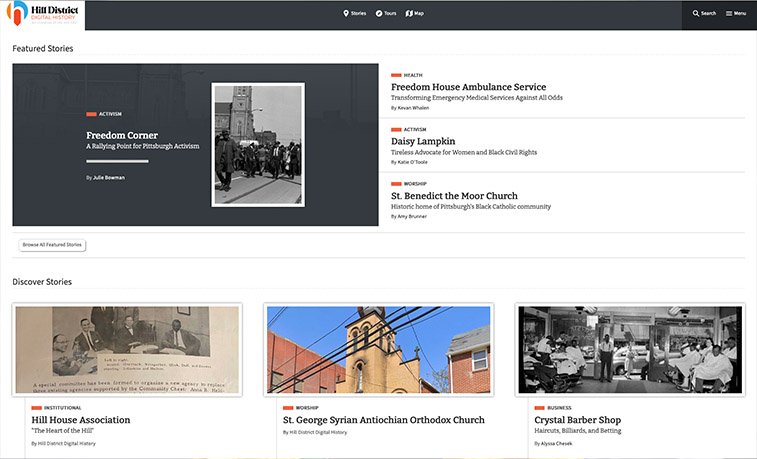
Task: Click the Hill House Association newspaper image
Action: coord(127,349)
